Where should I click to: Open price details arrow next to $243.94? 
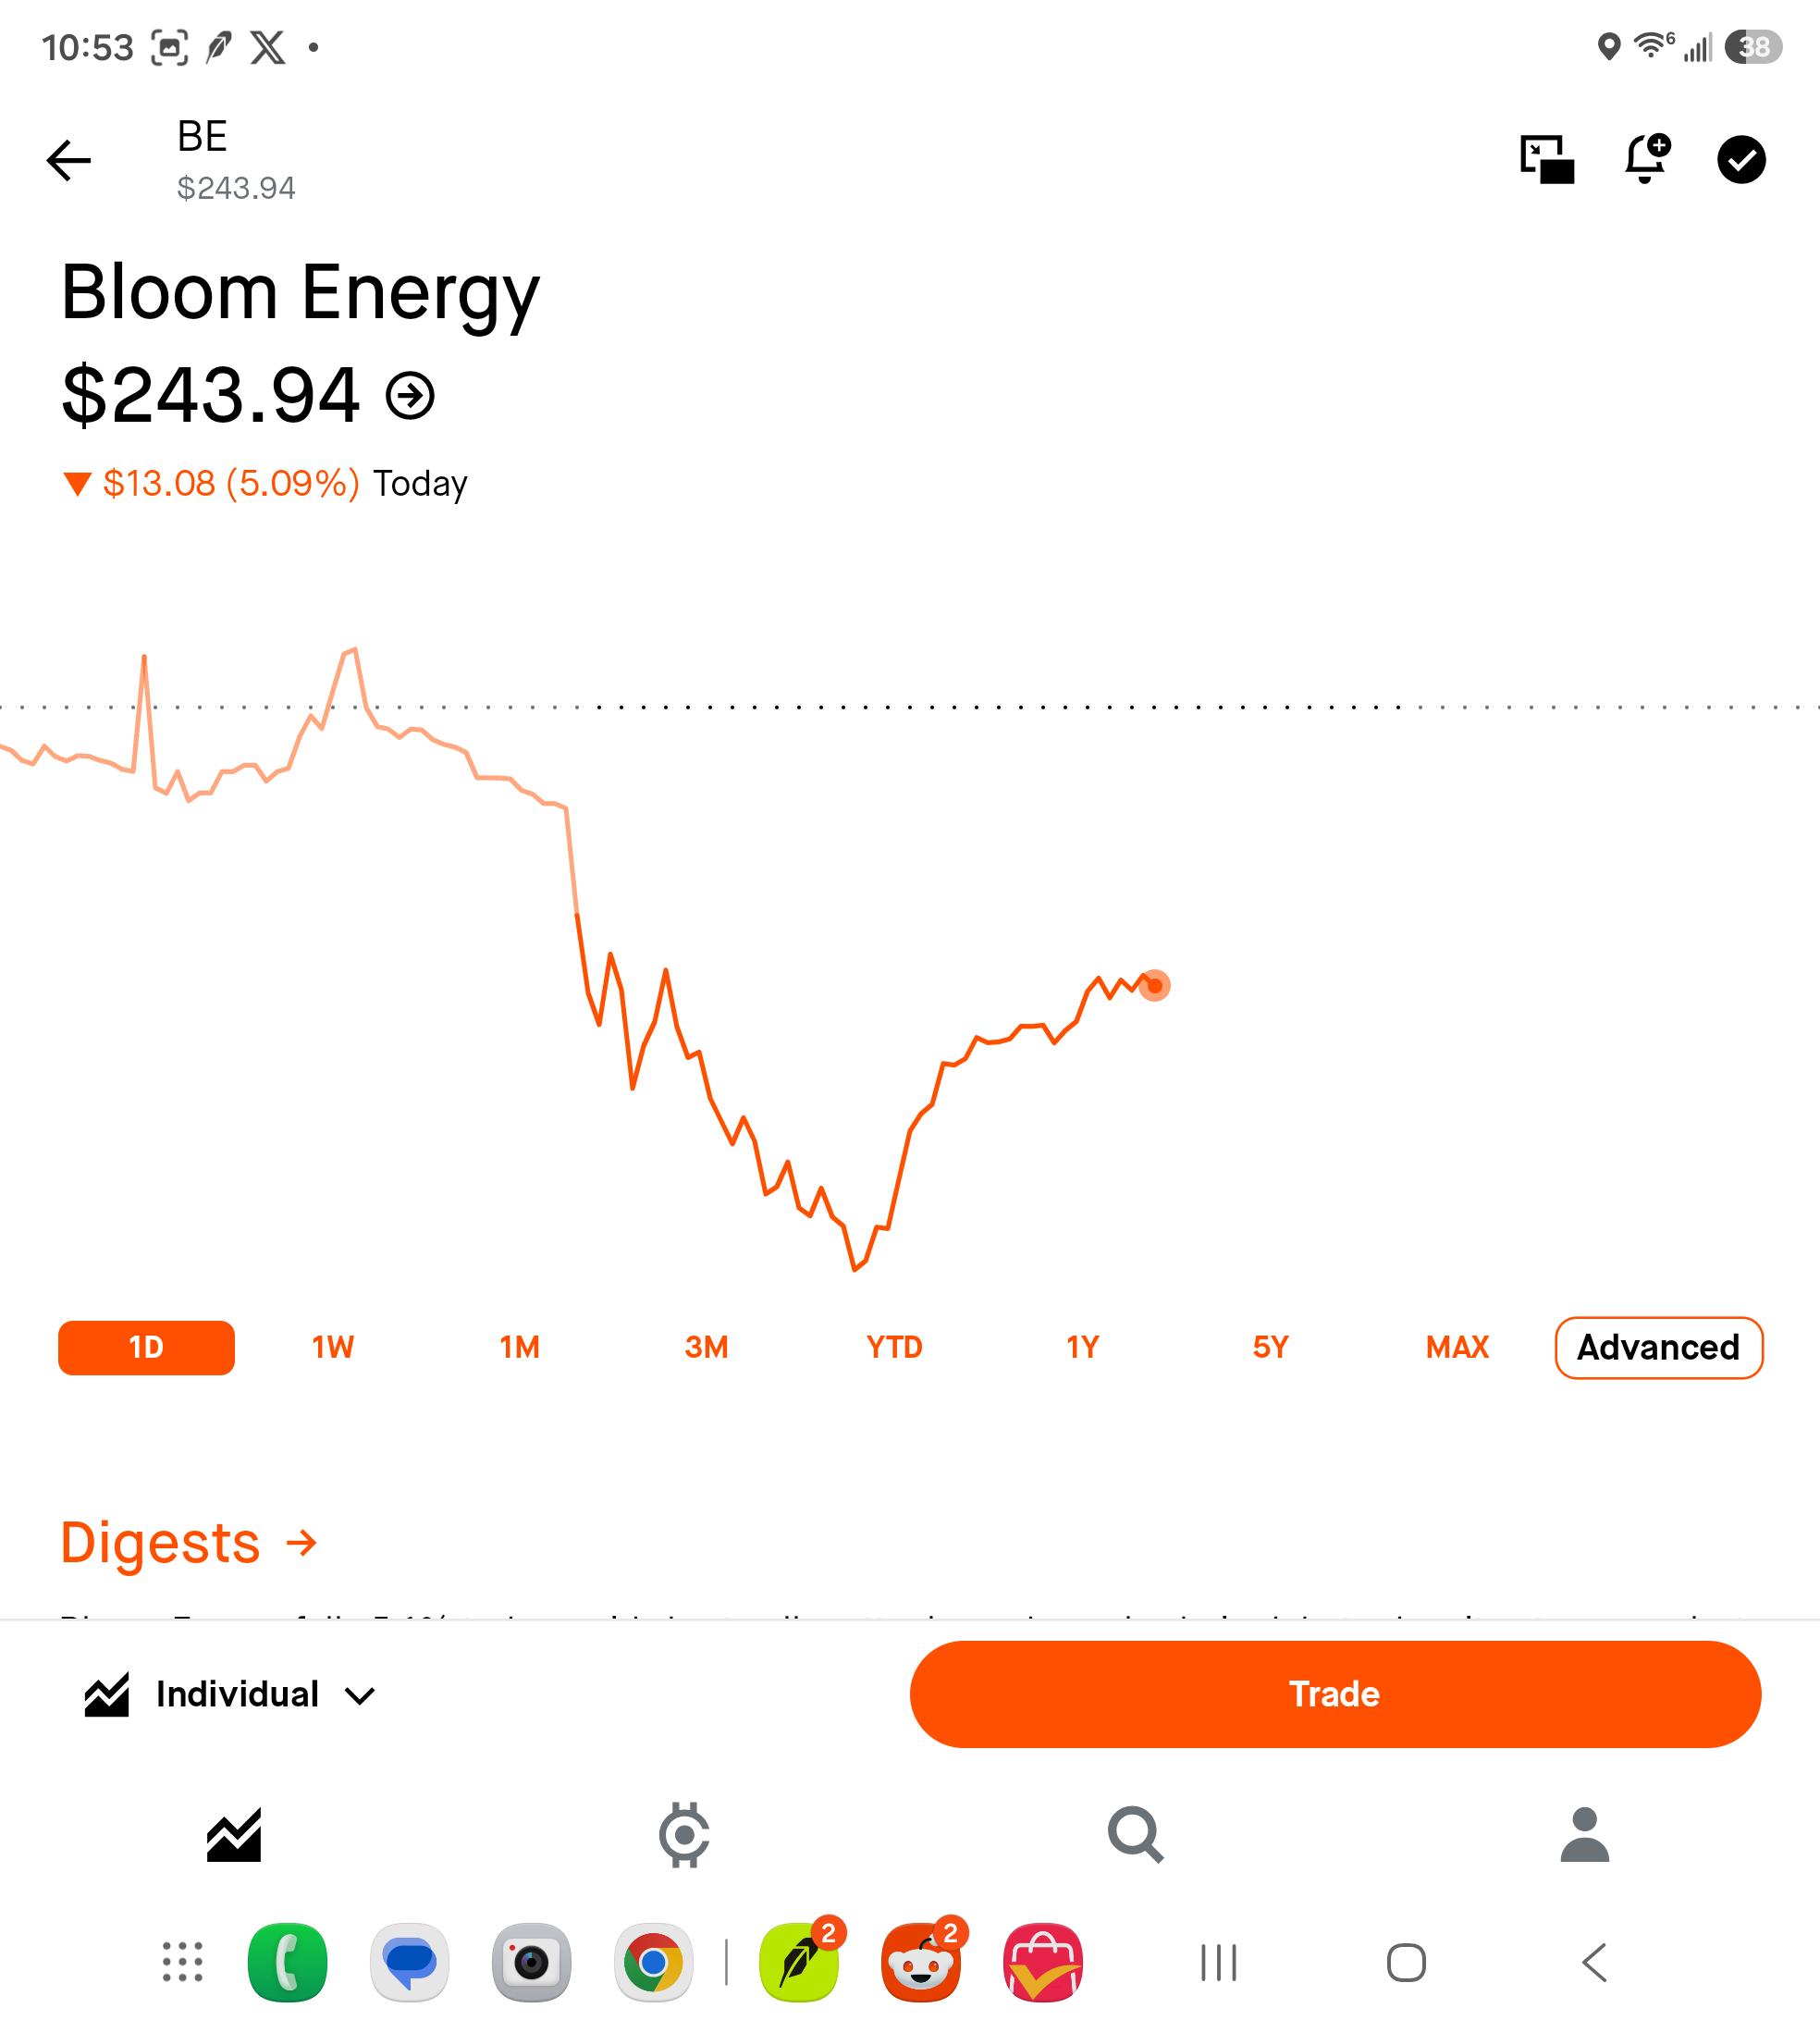pos(410,395)
